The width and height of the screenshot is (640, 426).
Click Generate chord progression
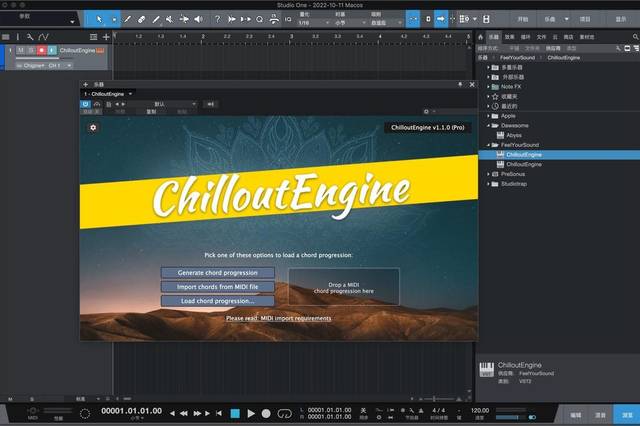coord(218,273)
